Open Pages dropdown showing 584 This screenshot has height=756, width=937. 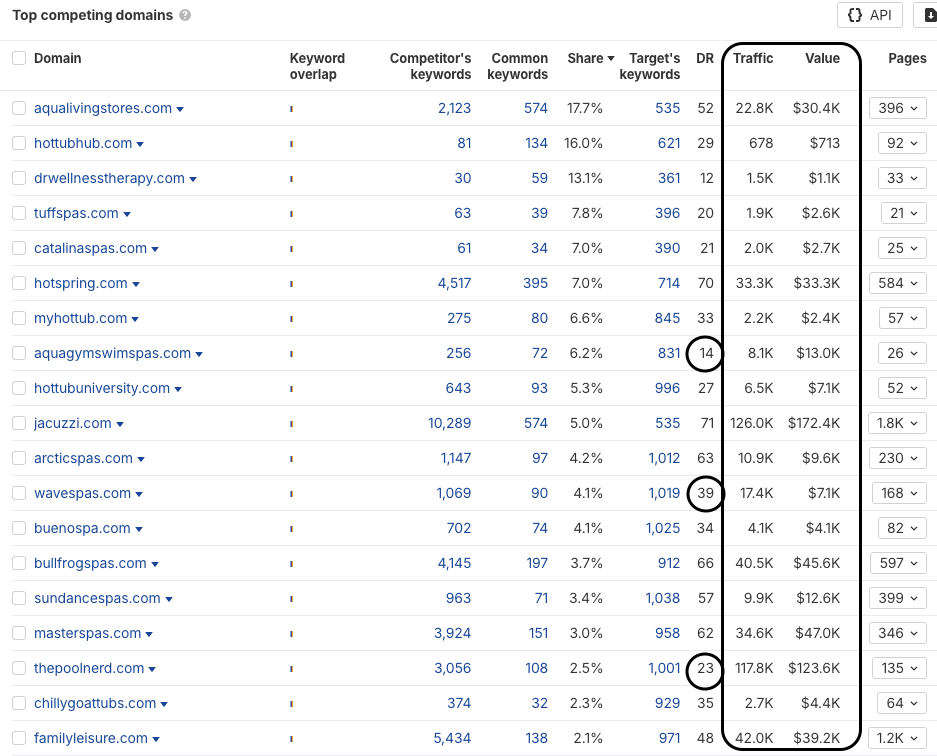click(898, 283)
